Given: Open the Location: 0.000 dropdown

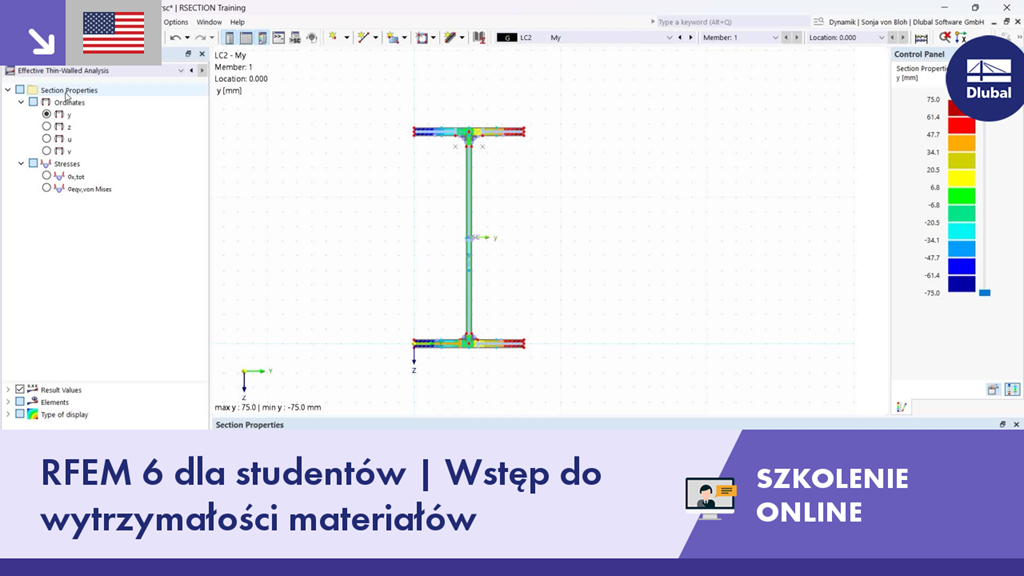Looking at the screenshot, I should [x=881, y=38].
